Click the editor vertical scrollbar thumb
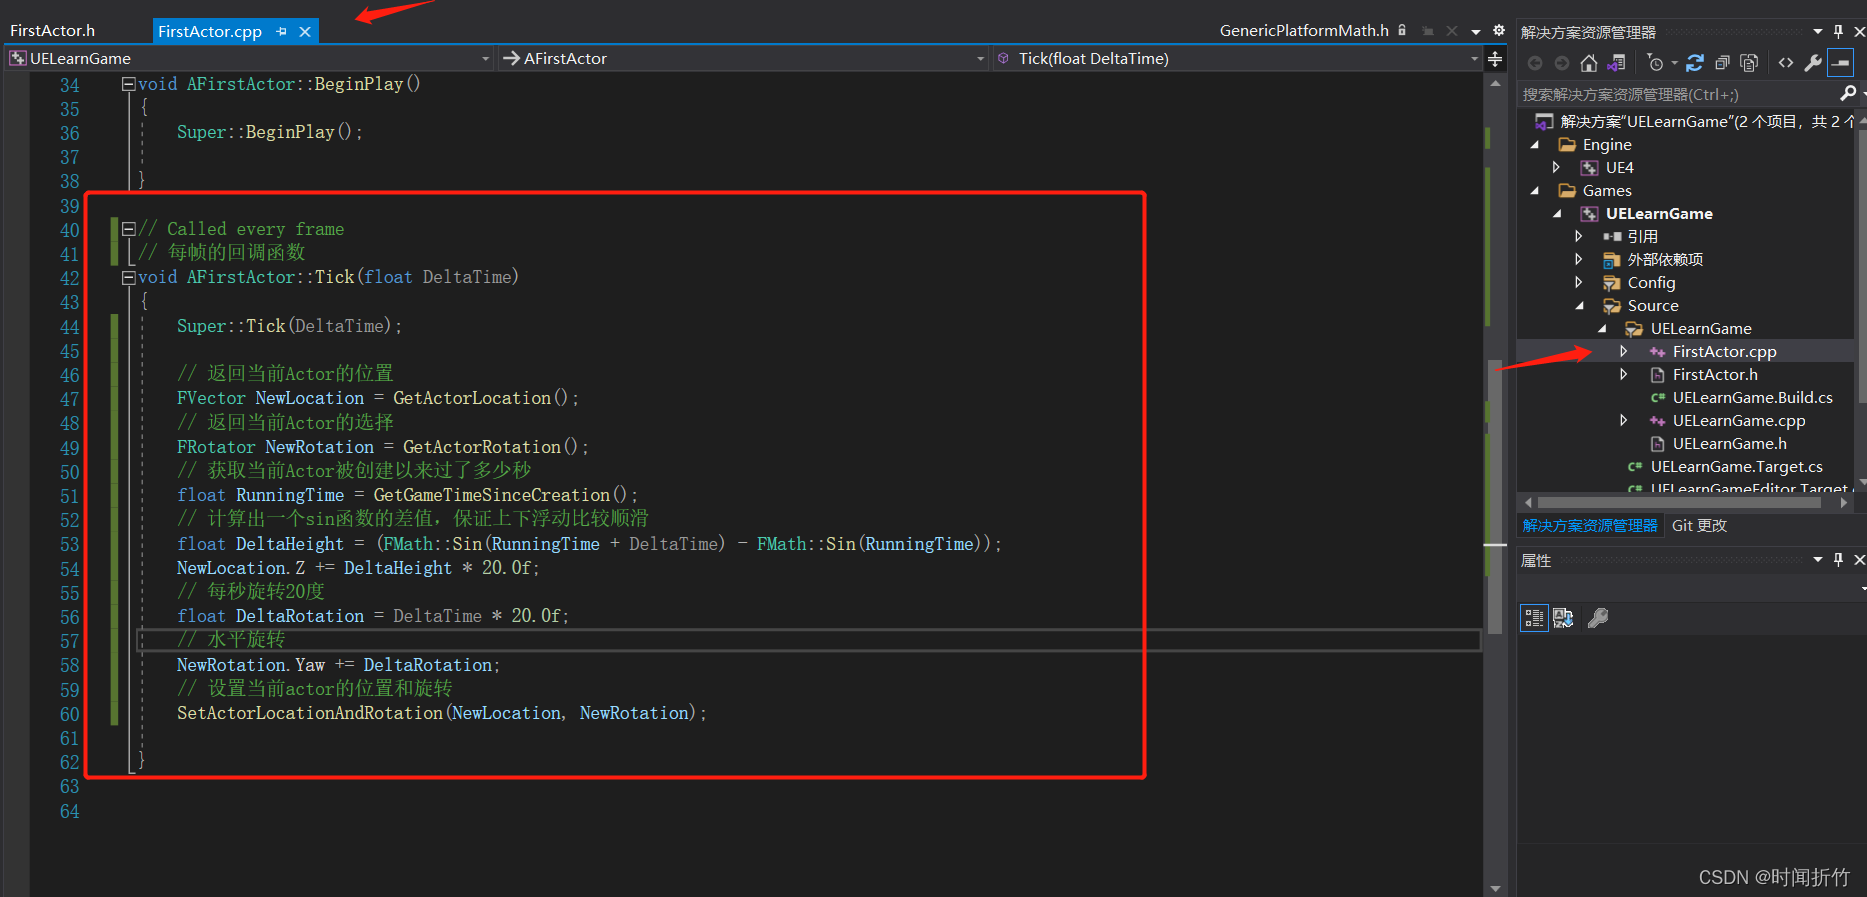The height and width of the screenshot is (897, 1867). pyautogui.click(x=1495, y=497)
